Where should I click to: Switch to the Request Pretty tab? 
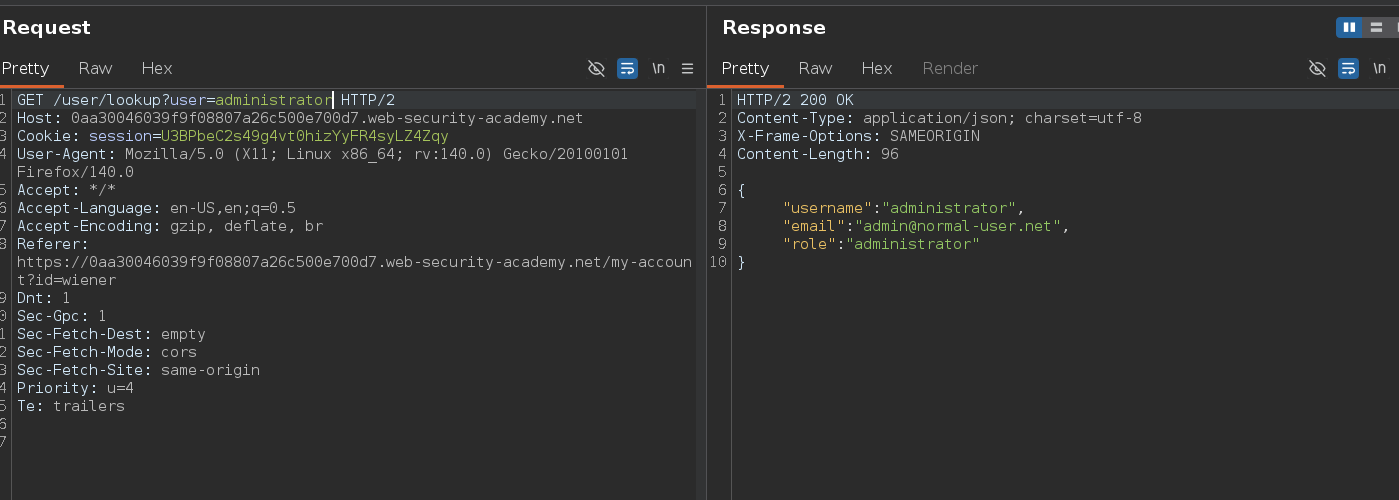coord(25,68)
